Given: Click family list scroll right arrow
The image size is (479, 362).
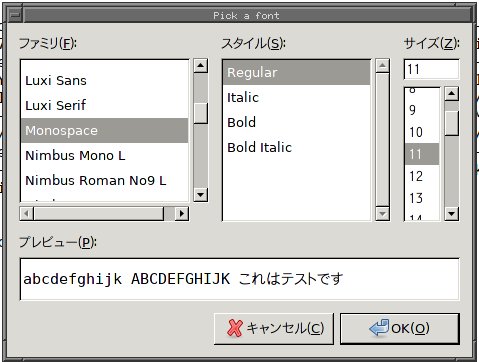Looking at the screenshot, I should tap(182, 213).
